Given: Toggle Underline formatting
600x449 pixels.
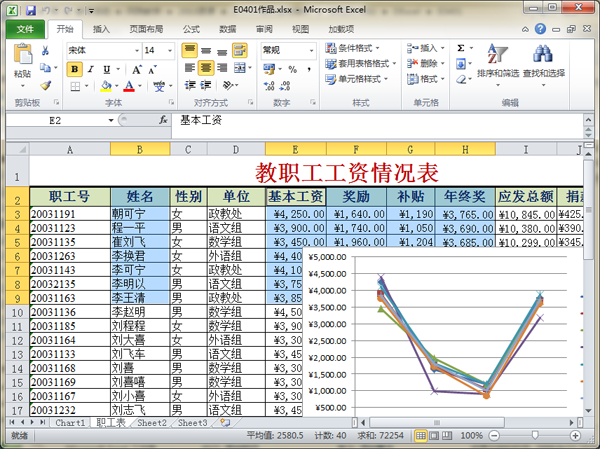Looking at the screenshot, I should [106, 69].
